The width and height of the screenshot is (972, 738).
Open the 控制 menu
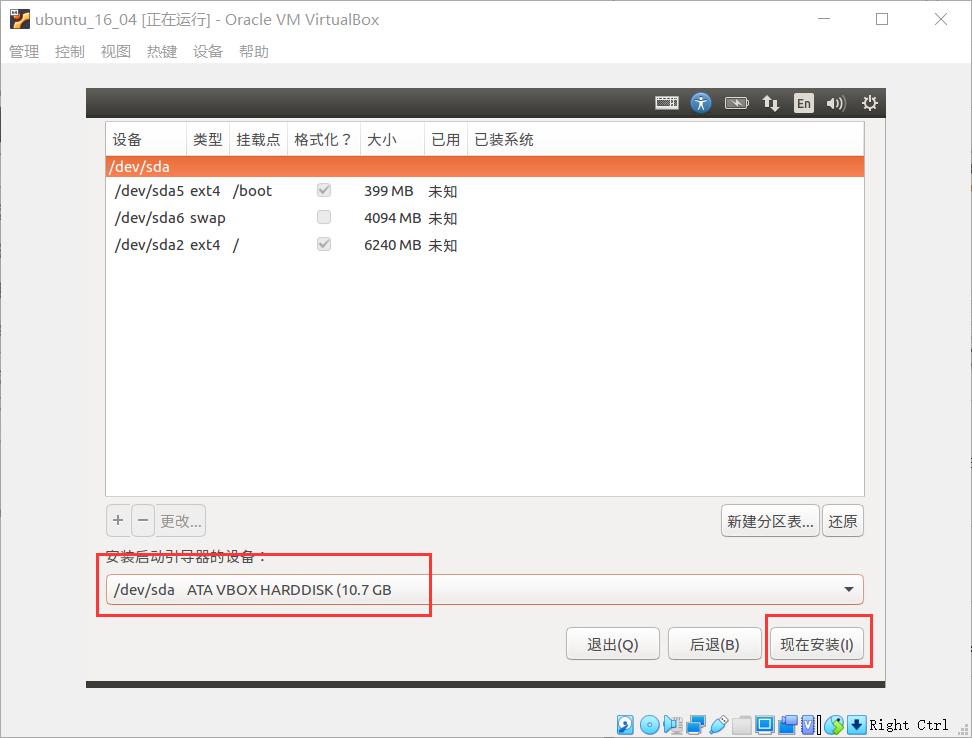(x=69, y=51)
